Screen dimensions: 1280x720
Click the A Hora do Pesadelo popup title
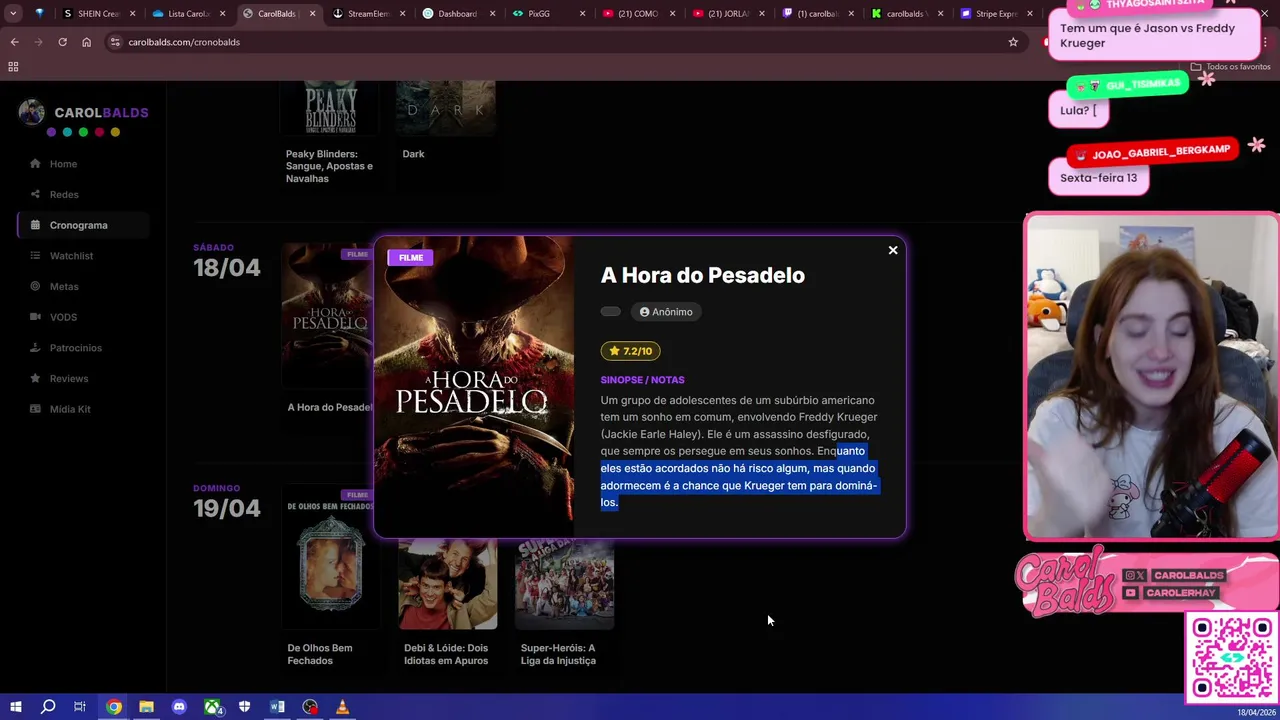click(702, 275)
